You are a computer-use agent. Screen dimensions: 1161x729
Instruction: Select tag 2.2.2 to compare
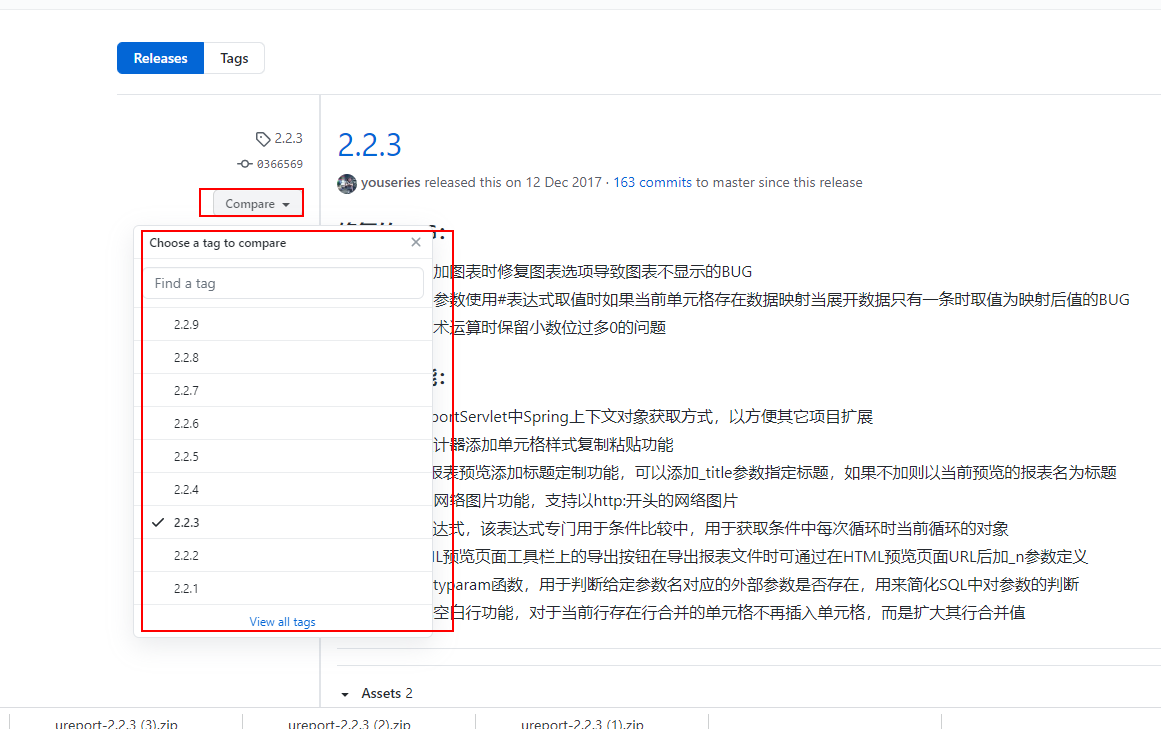point(283,555)
